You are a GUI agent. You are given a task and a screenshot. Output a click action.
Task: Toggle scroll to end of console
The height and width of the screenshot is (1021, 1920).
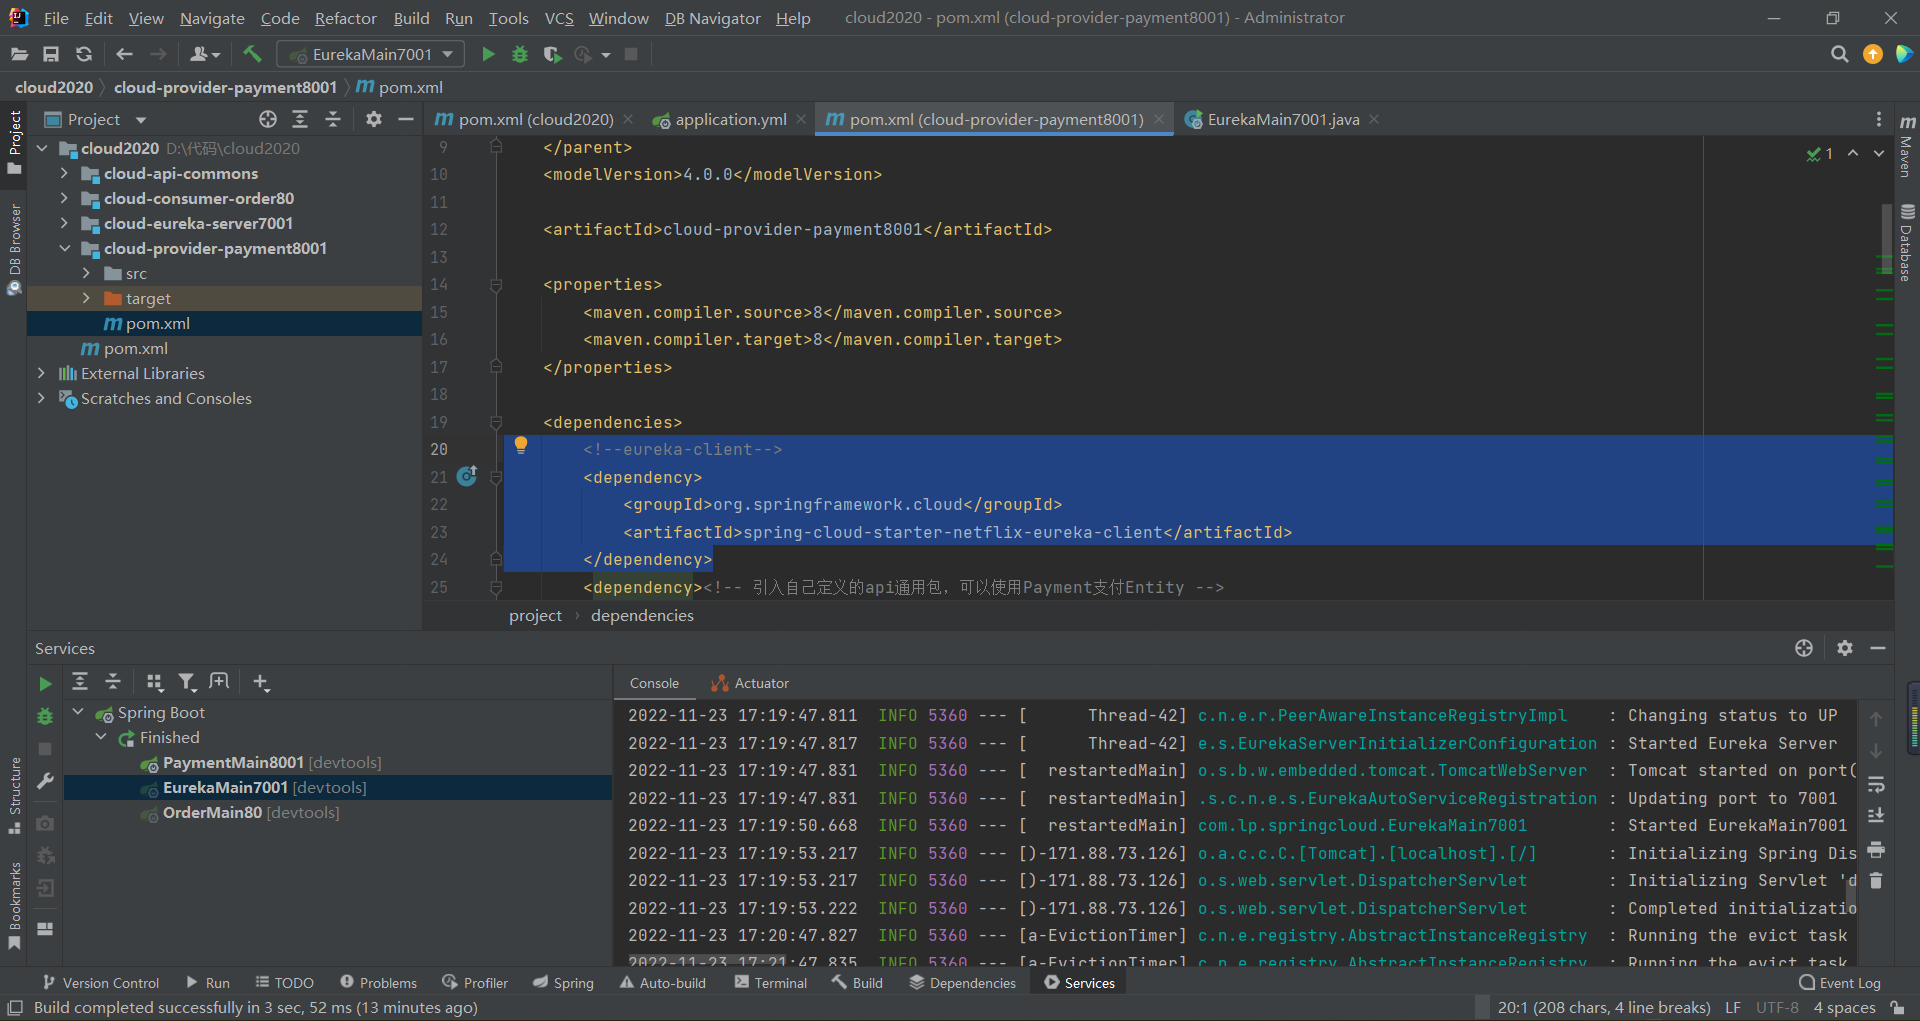coord(1876,816)
